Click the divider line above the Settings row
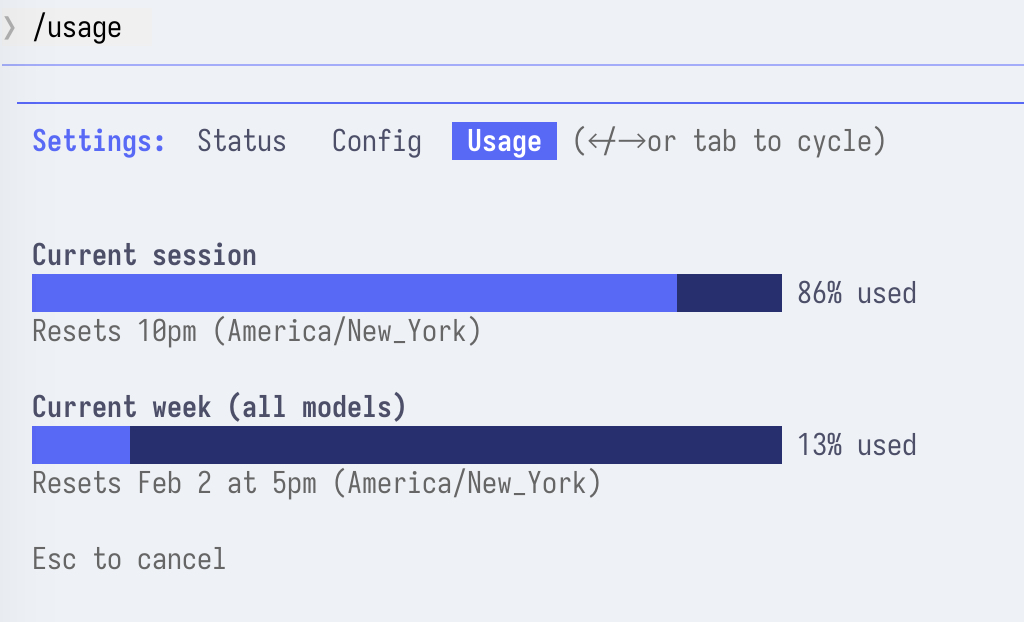The image size is (1024, 622). [520, 102]
